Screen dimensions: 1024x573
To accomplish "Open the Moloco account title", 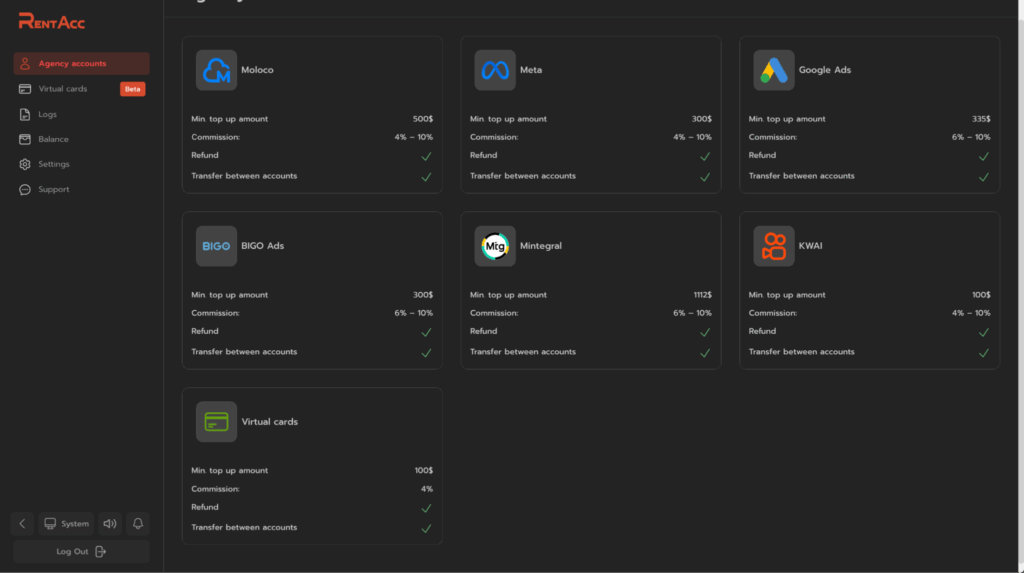I will (x=257, y=70).
